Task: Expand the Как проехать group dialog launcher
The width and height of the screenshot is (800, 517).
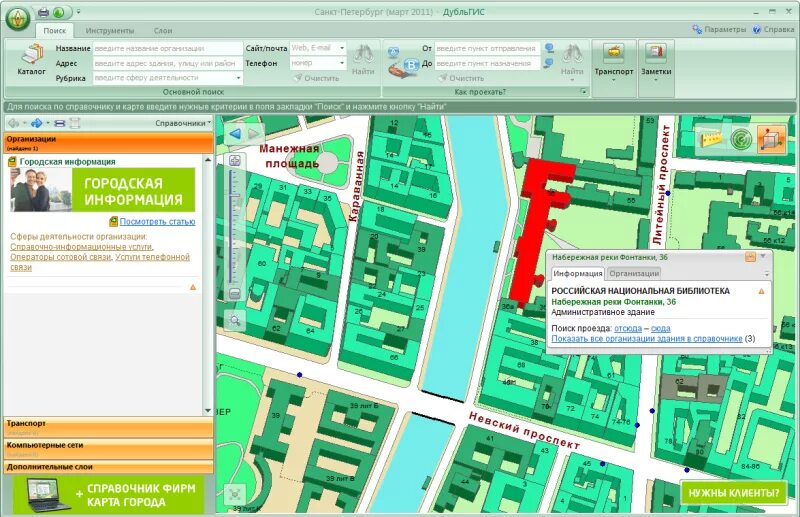Action: 583,92
